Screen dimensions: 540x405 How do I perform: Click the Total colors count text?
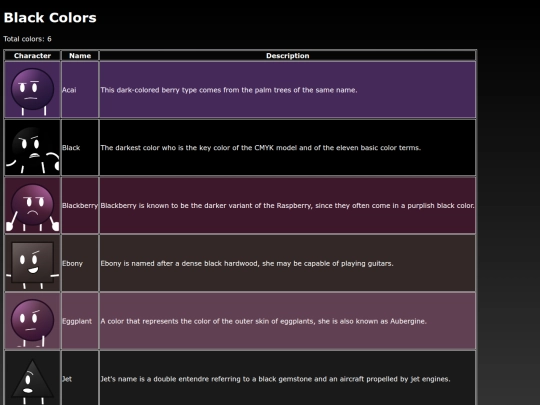click(28, 39)
